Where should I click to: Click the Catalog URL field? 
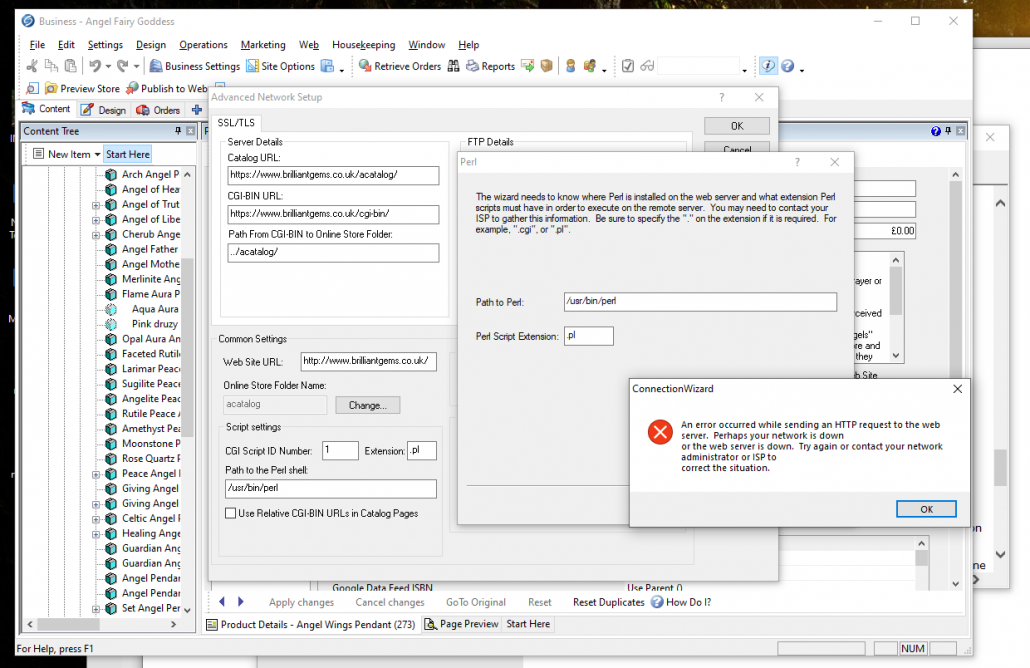click(333, 175)
